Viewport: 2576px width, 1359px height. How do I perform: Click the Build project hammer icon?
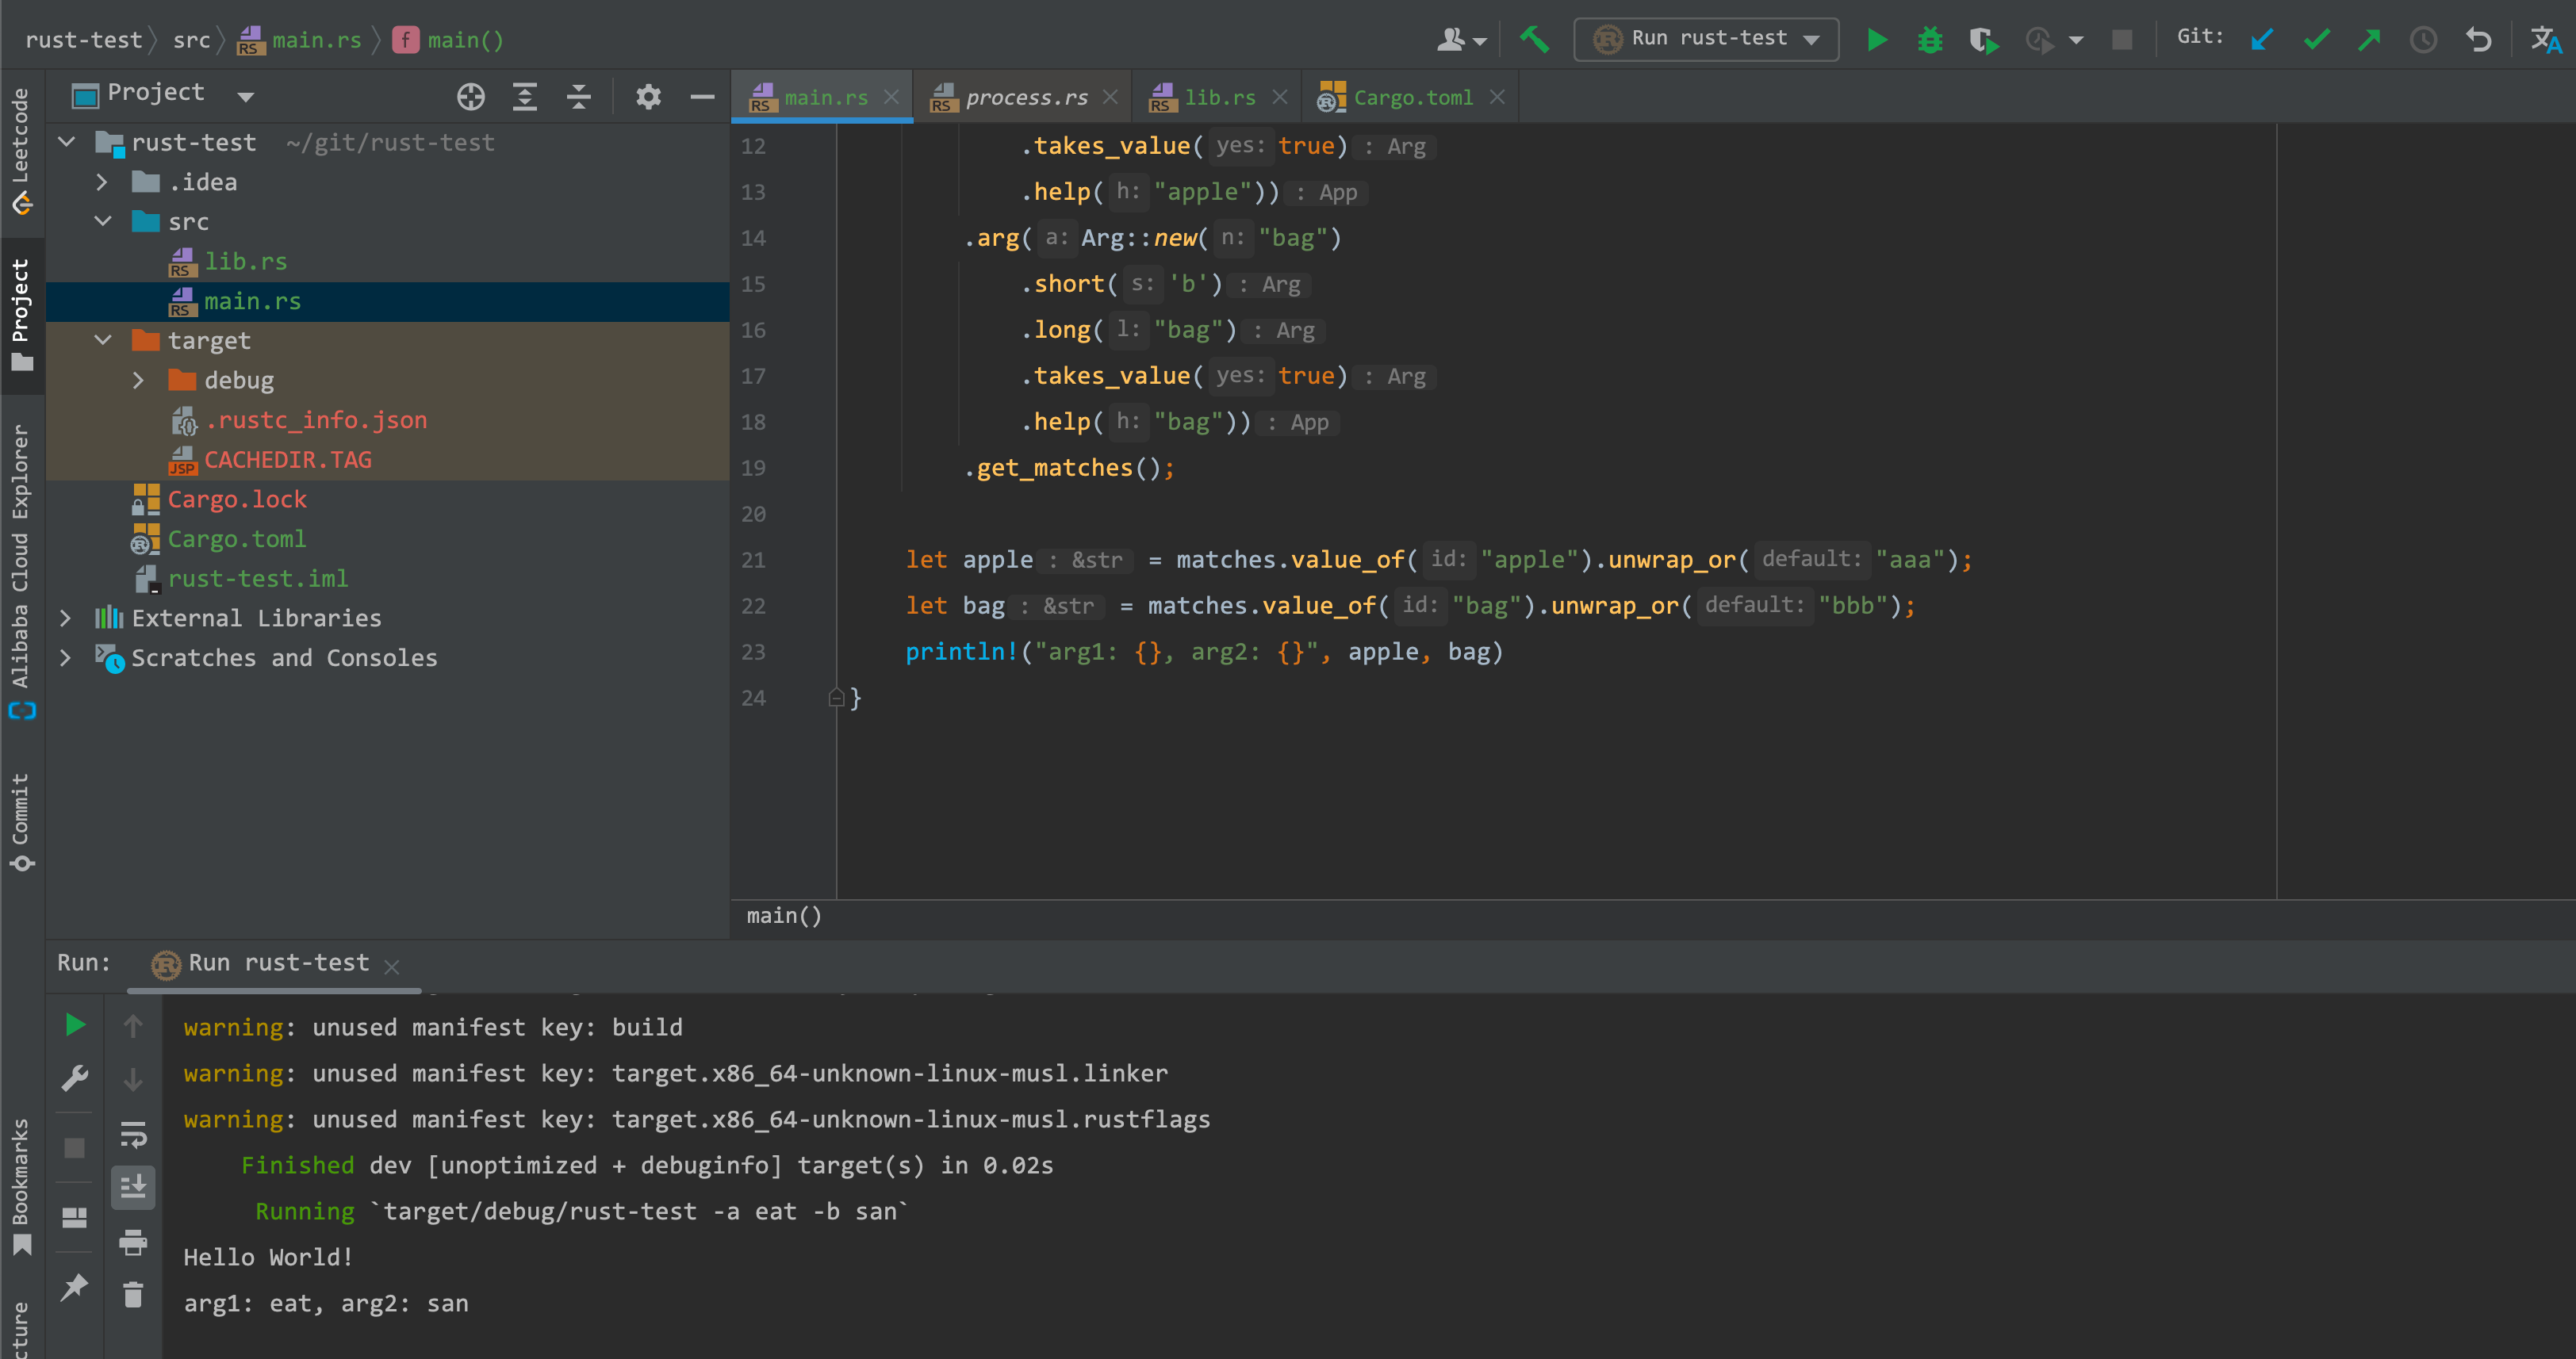pos(1534,39)
